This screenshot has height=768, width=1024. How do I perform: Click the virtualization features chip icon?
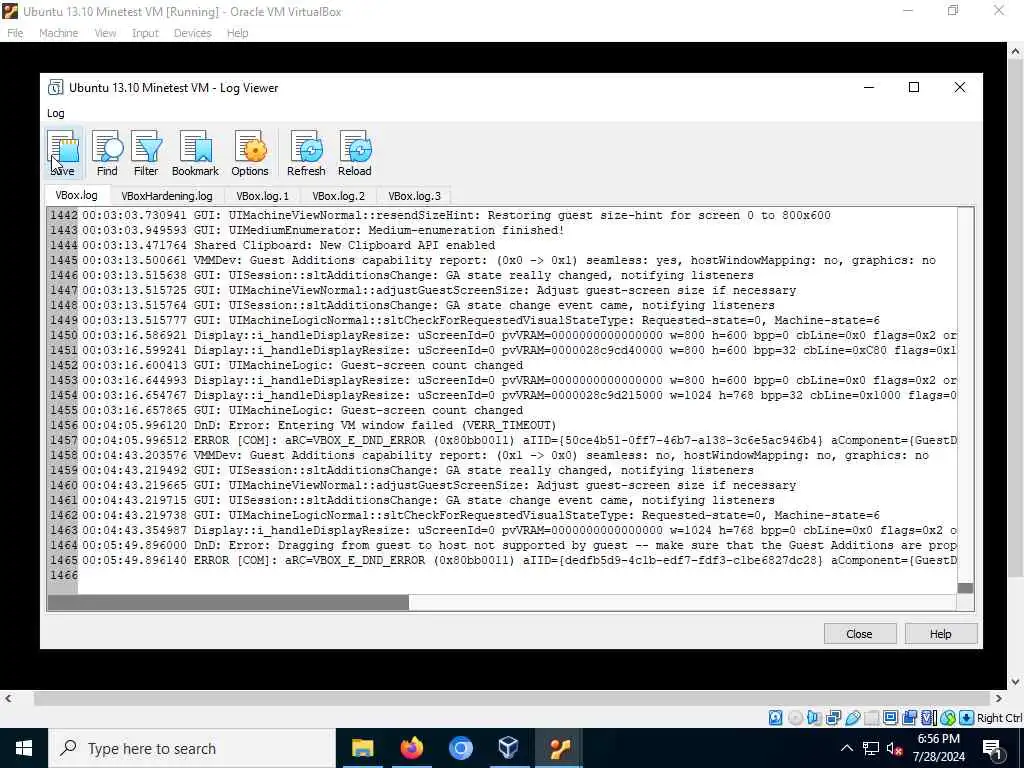coord(928,718)
